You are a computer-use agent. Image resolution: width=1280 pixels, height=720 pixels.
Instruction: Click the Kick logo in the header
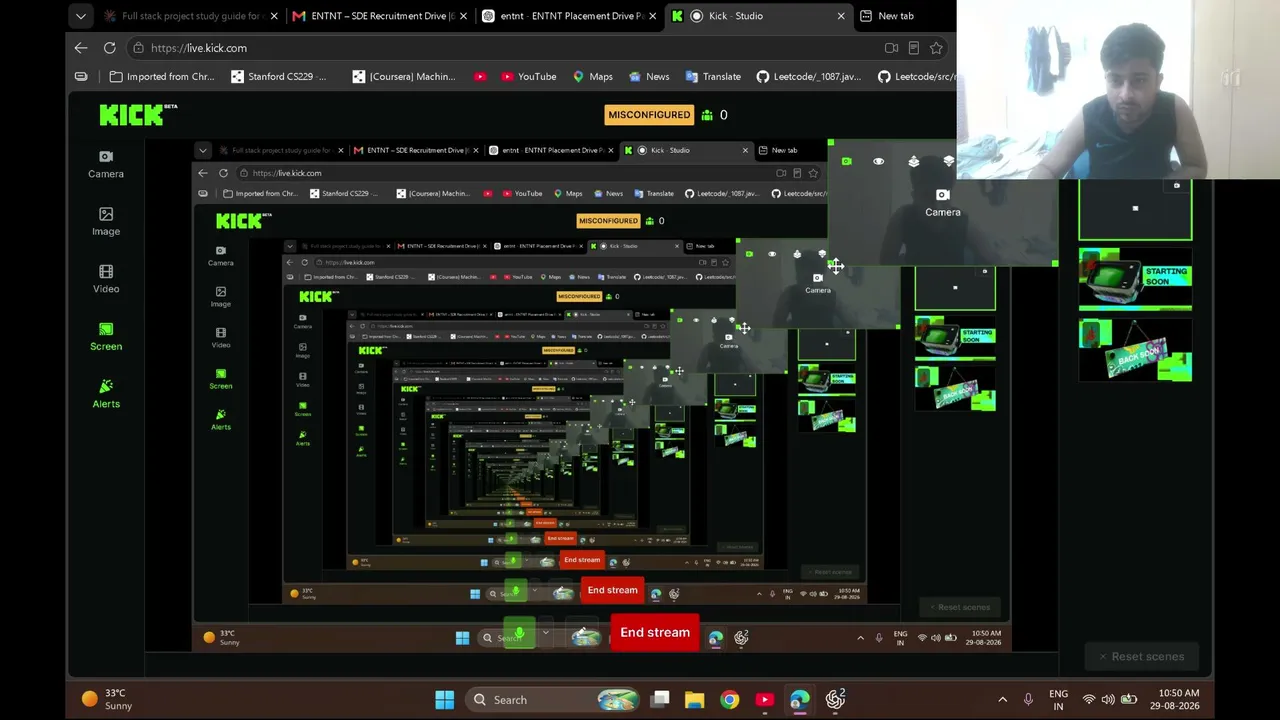click(x=138, y=115)
